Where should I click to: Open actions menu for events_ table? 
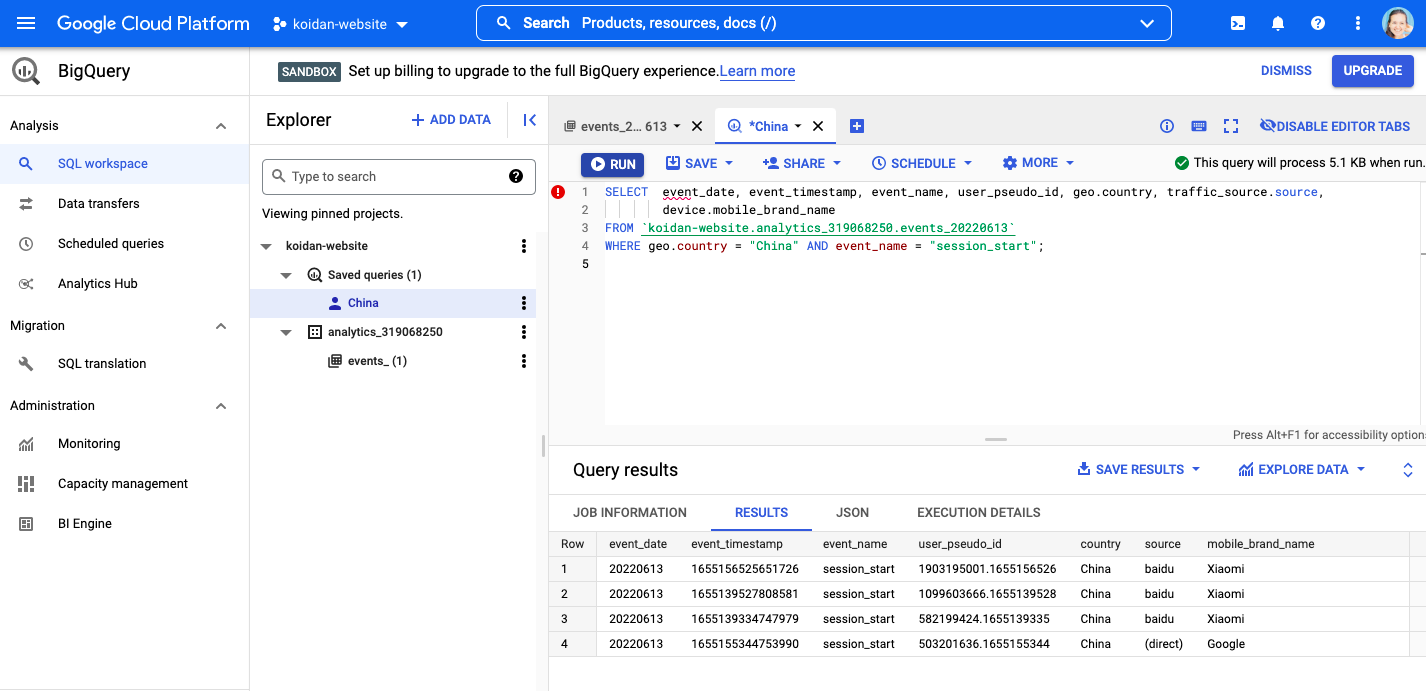coord(523,361)
